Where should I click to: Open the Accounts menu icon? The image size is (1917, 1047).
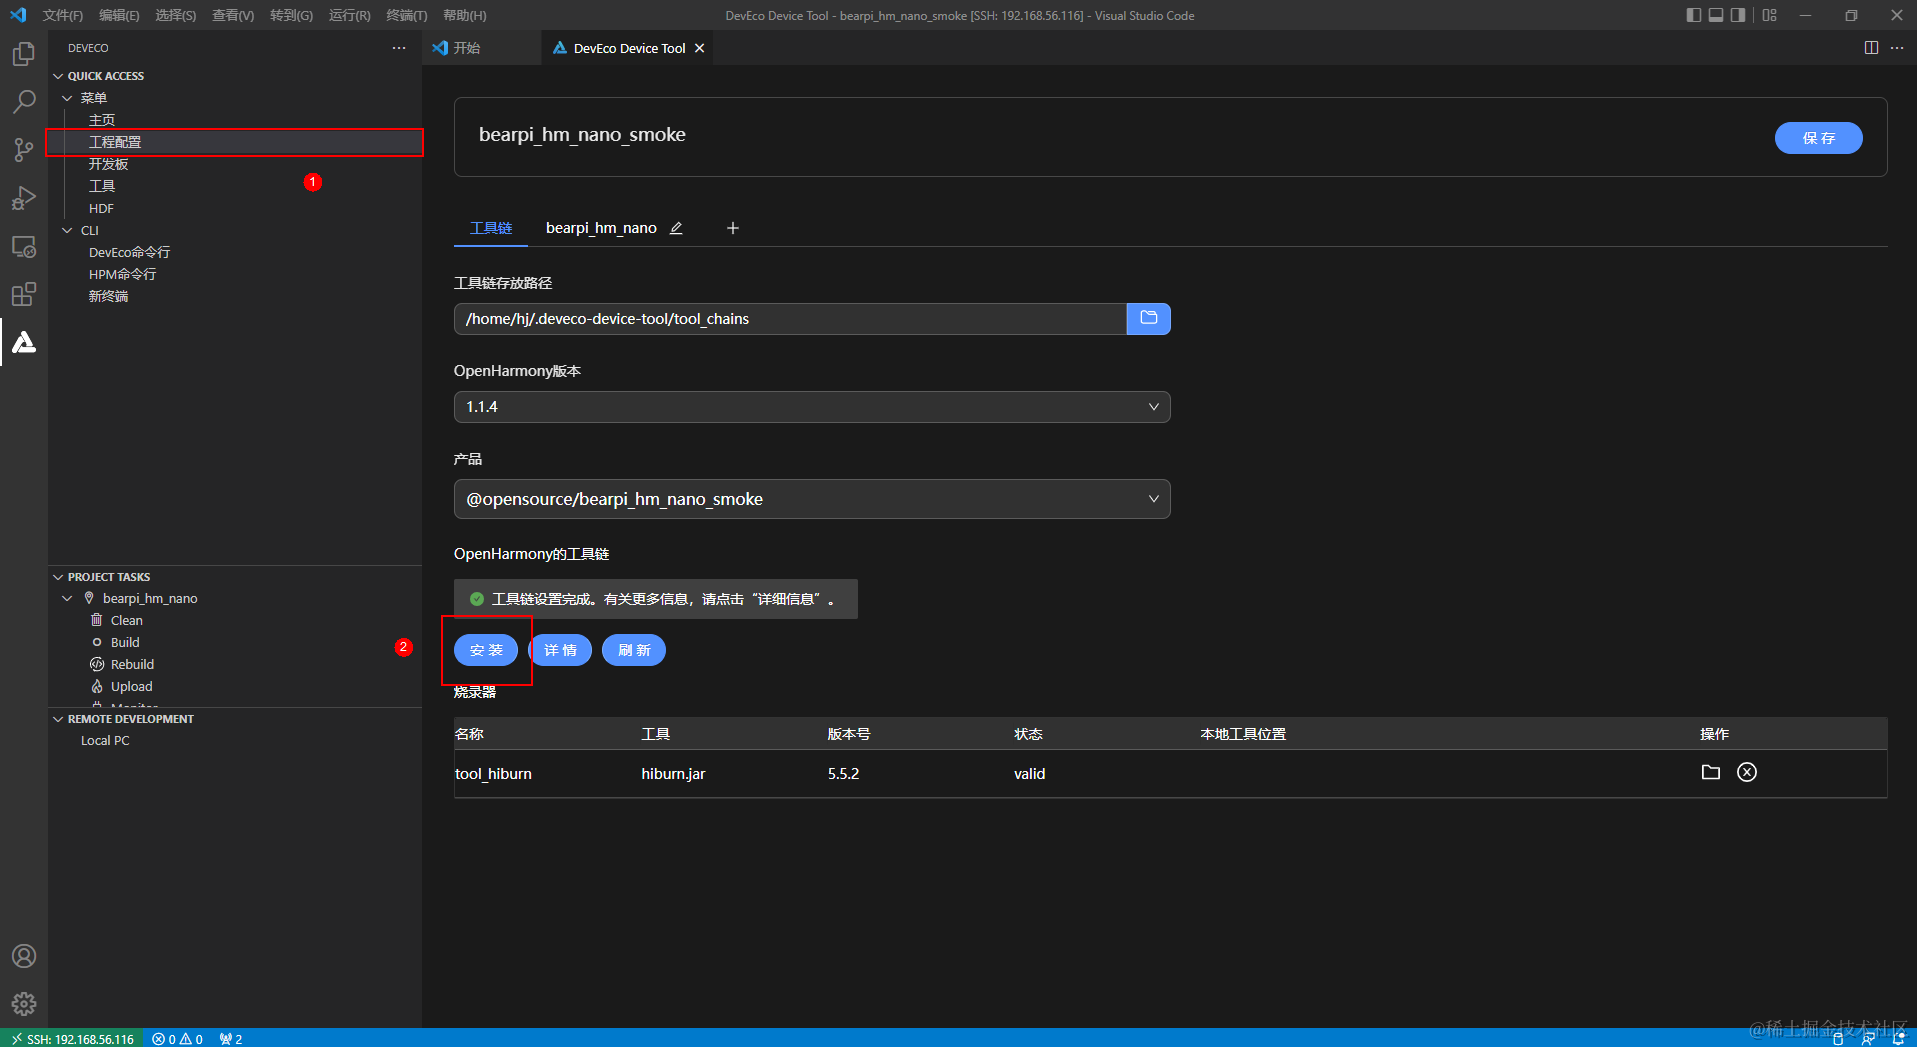pyautogui.click(x=24, y=956)
